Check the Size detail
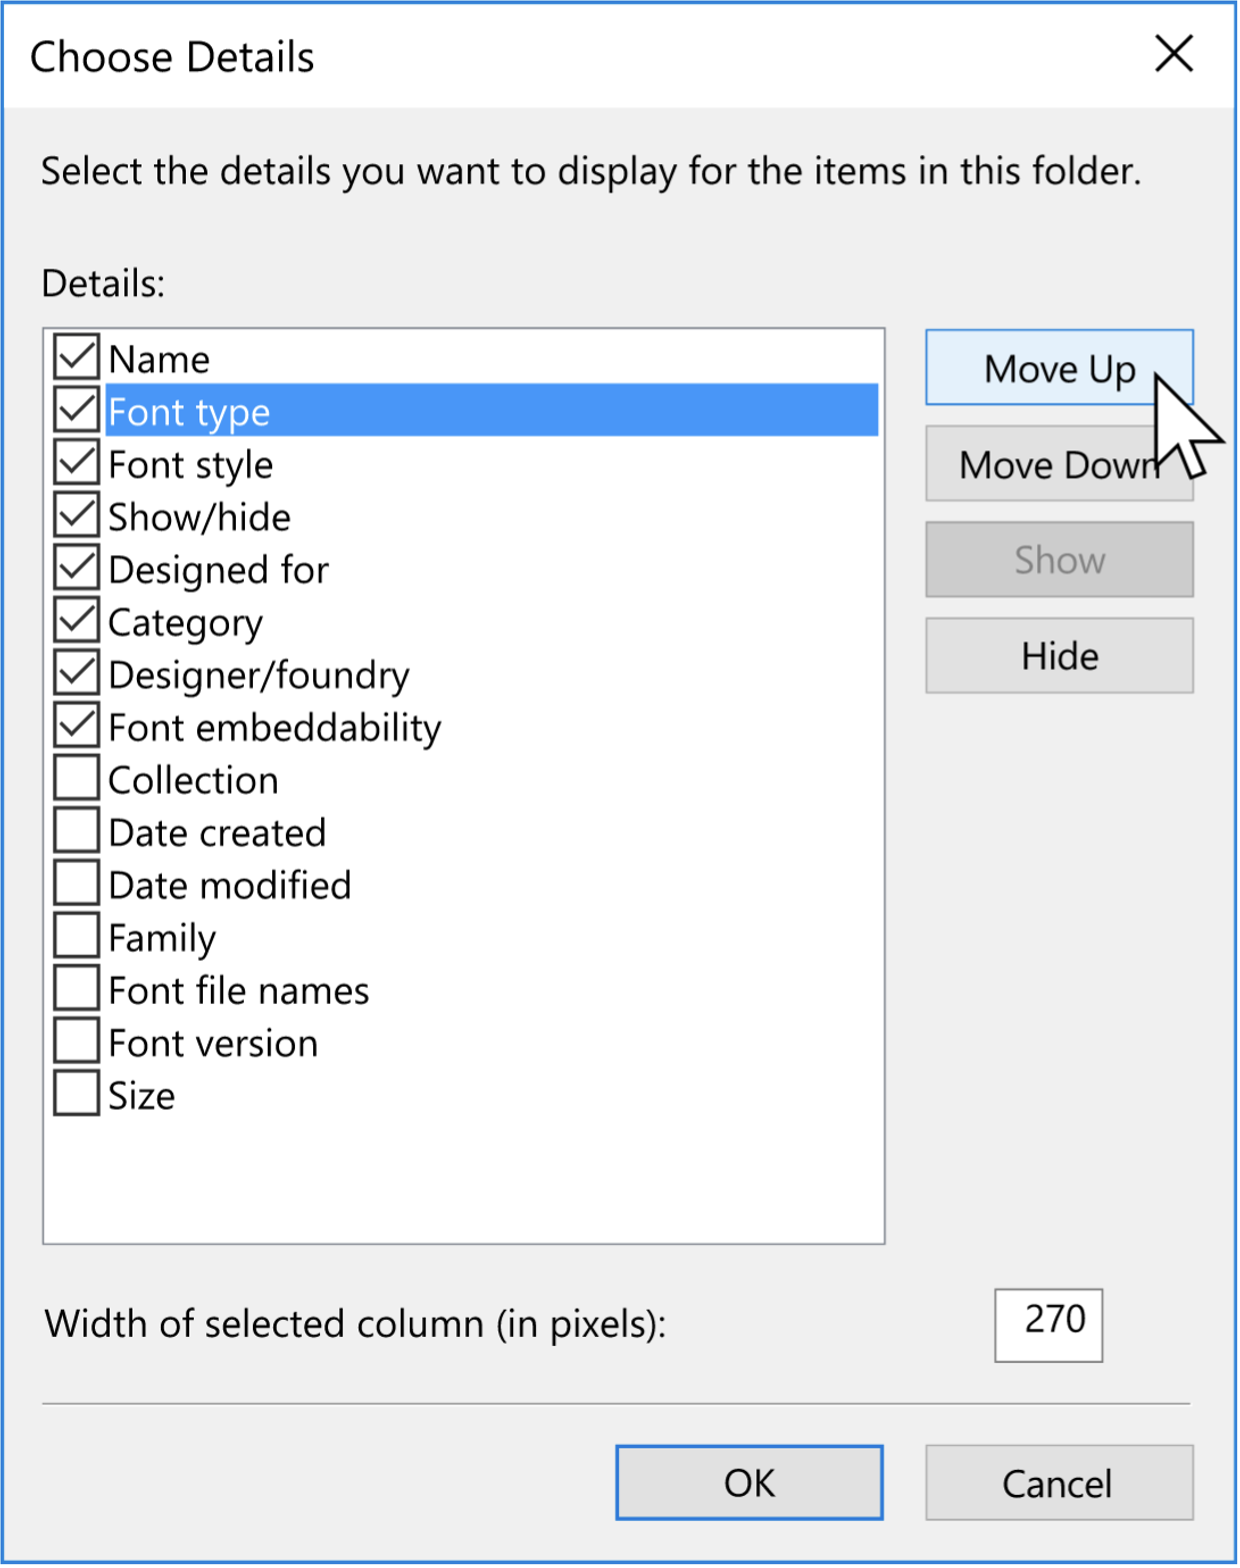This screenshot has width=1240, height=1568. [x=75, y=1093]
